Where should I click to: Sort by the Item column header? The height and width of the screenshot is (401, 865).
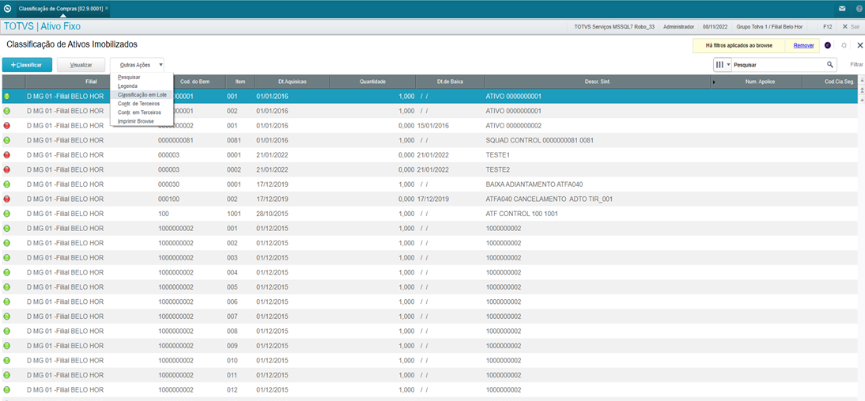pyautogui.click(x=240, y=82)
